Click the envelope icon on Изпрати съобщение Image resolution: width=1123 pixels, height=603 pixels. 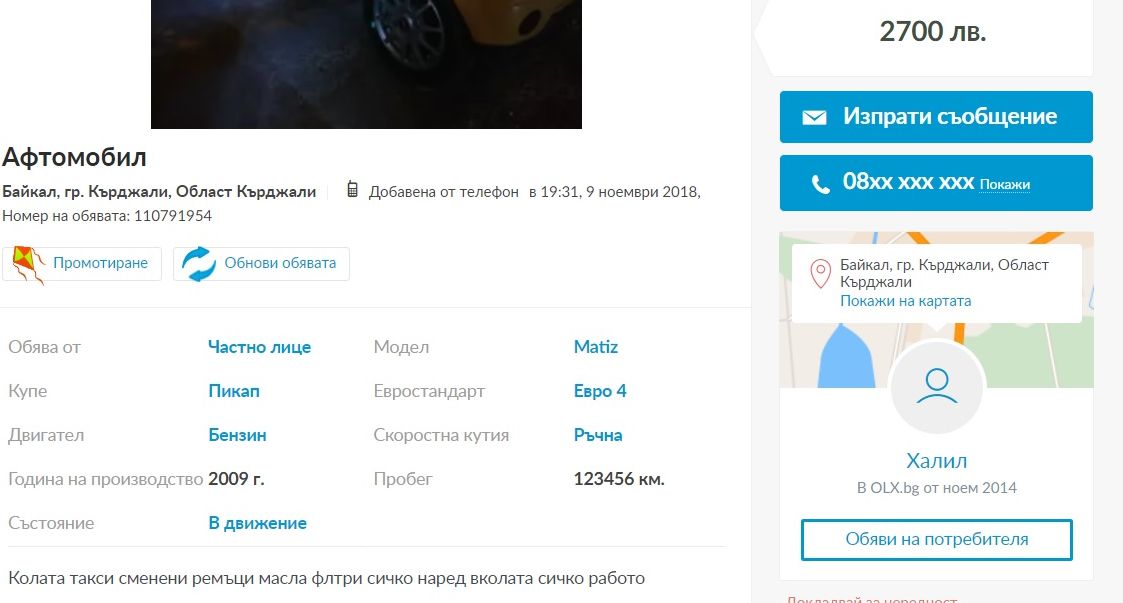point(814,117)
